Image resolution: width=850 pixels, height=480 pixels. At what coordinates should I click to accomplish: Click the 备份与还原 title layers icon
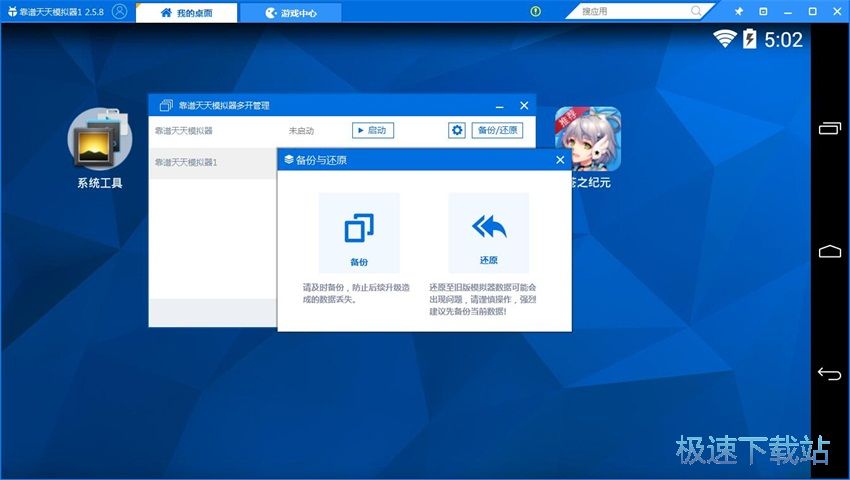(x=289, y=159)
